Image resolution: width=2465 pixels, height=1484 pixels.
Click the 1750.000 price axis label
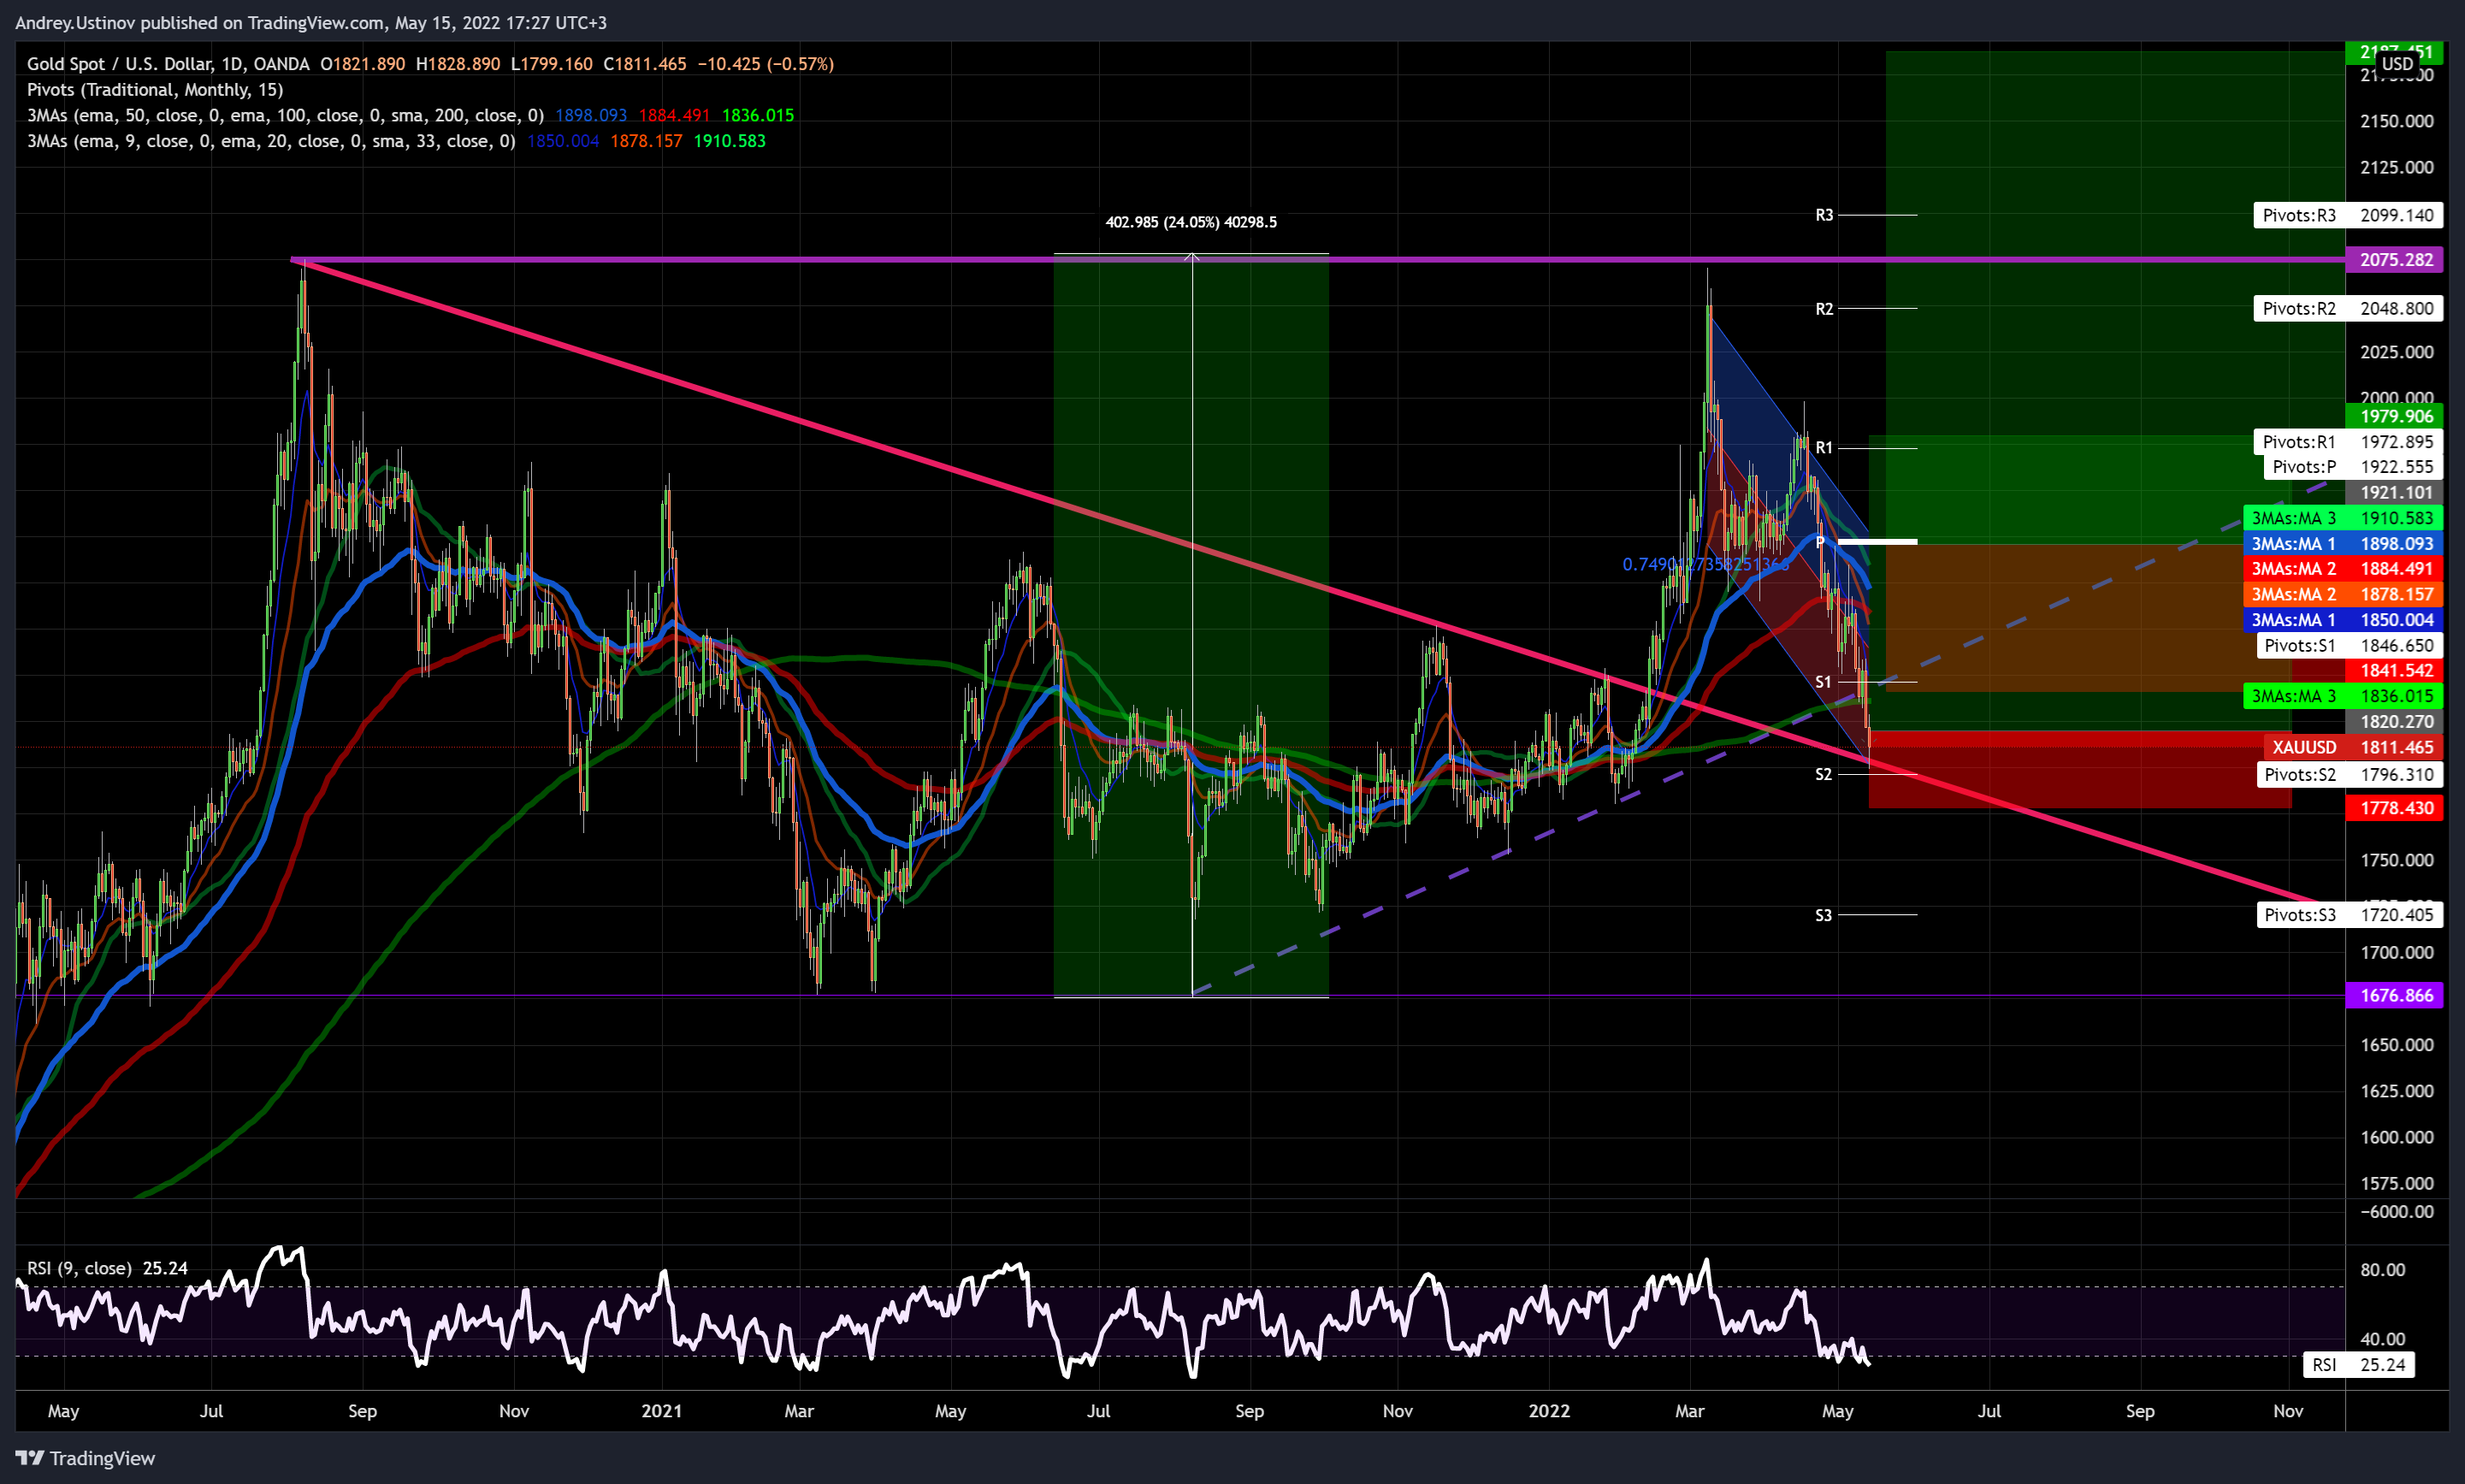click(x=2396, y=860)
